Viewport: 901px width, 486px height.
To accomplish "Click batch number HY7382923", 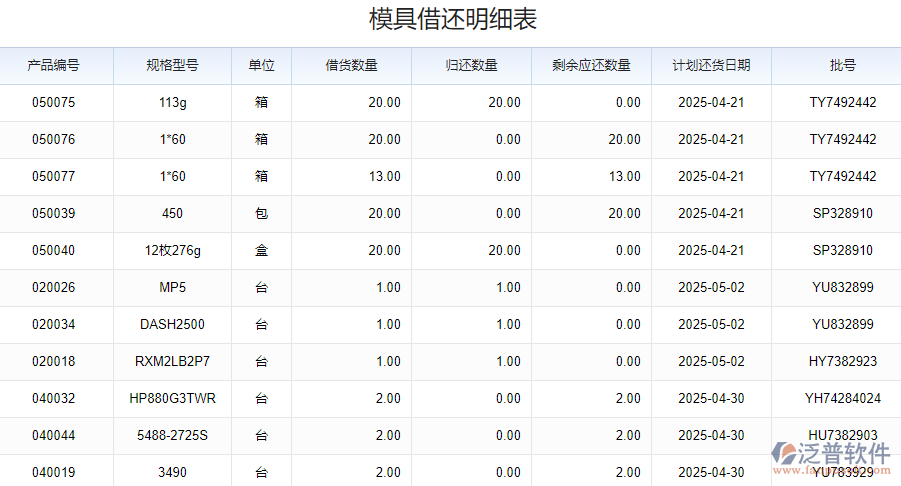I will pyautogui.click(x=842, y=362).
